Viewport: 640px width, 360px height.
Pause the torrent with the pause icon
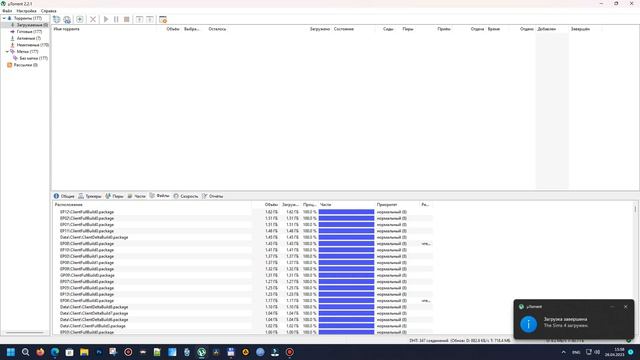116,20
